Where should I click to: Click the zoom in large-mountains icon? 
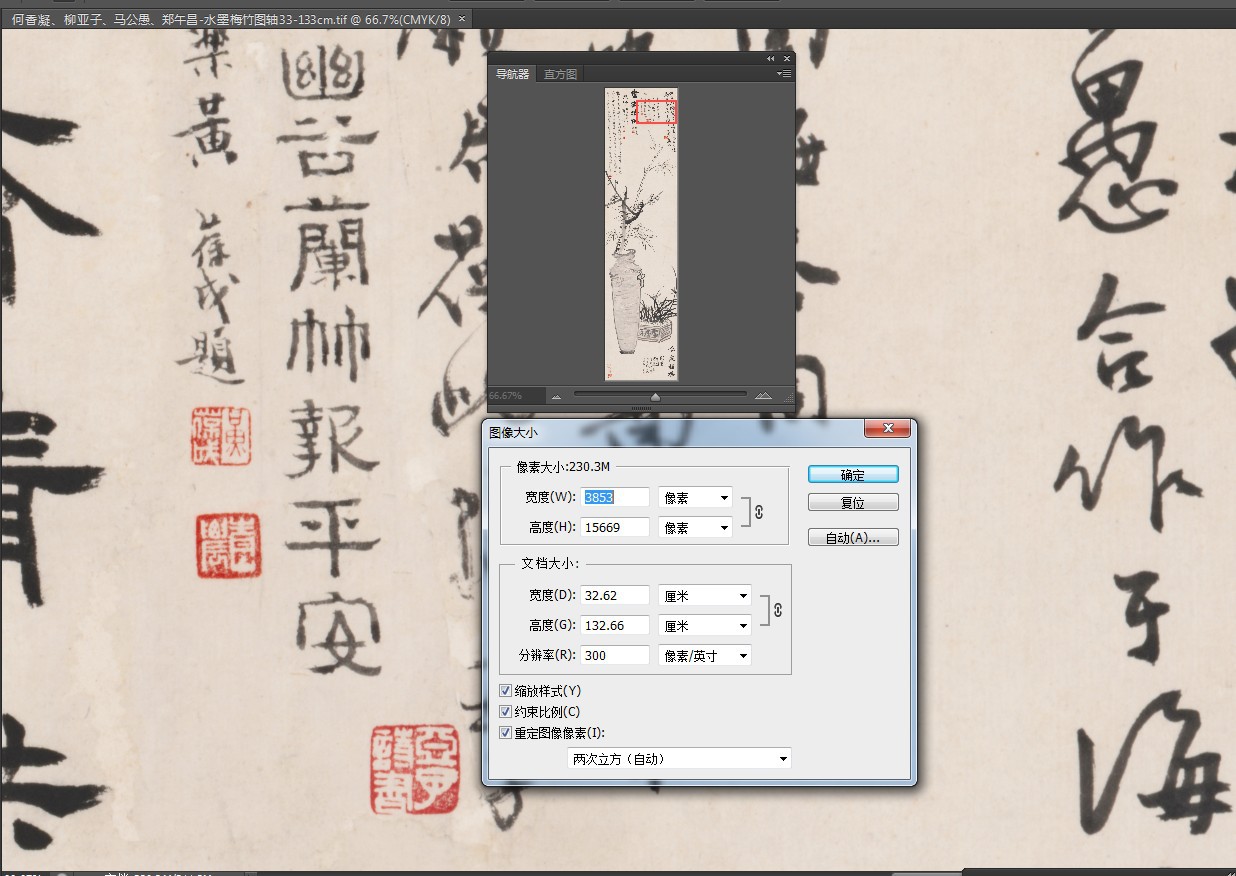point(763,396)
